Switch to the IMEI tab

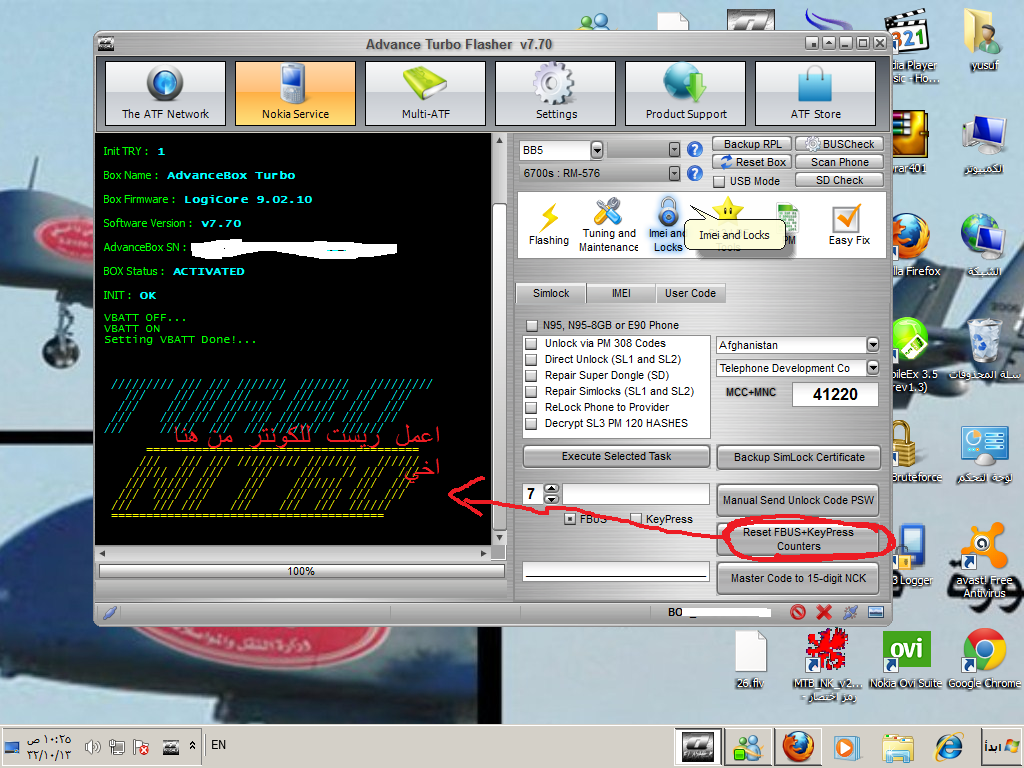[x=621, y=293]
